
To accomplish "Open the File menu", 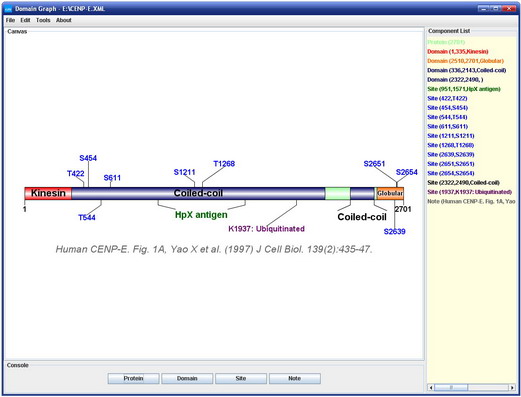I will coord(10,20).
